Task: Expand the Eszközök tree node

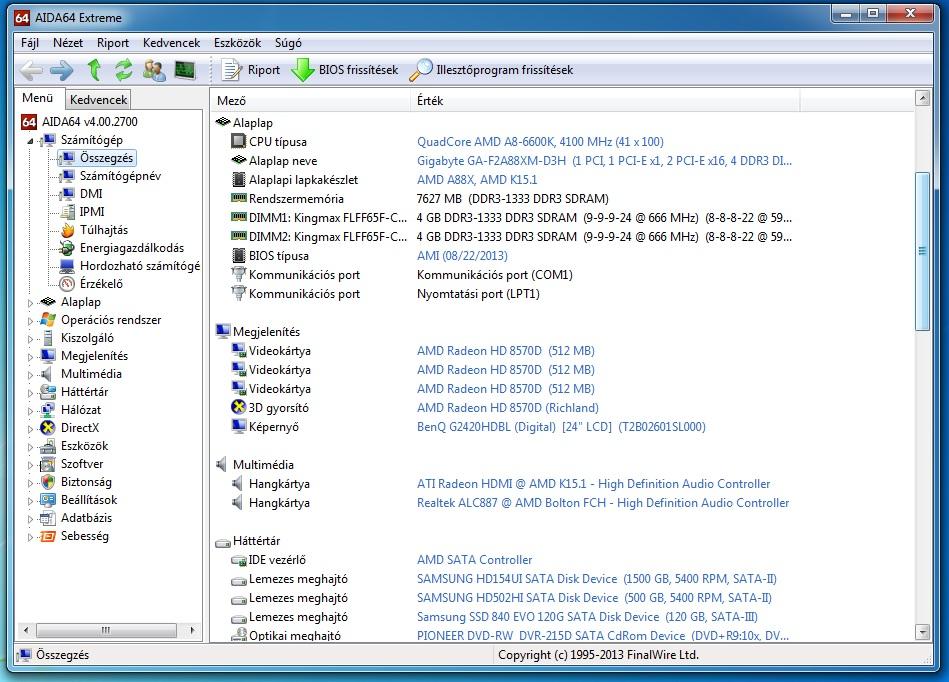Action: (x=30, y=447)
